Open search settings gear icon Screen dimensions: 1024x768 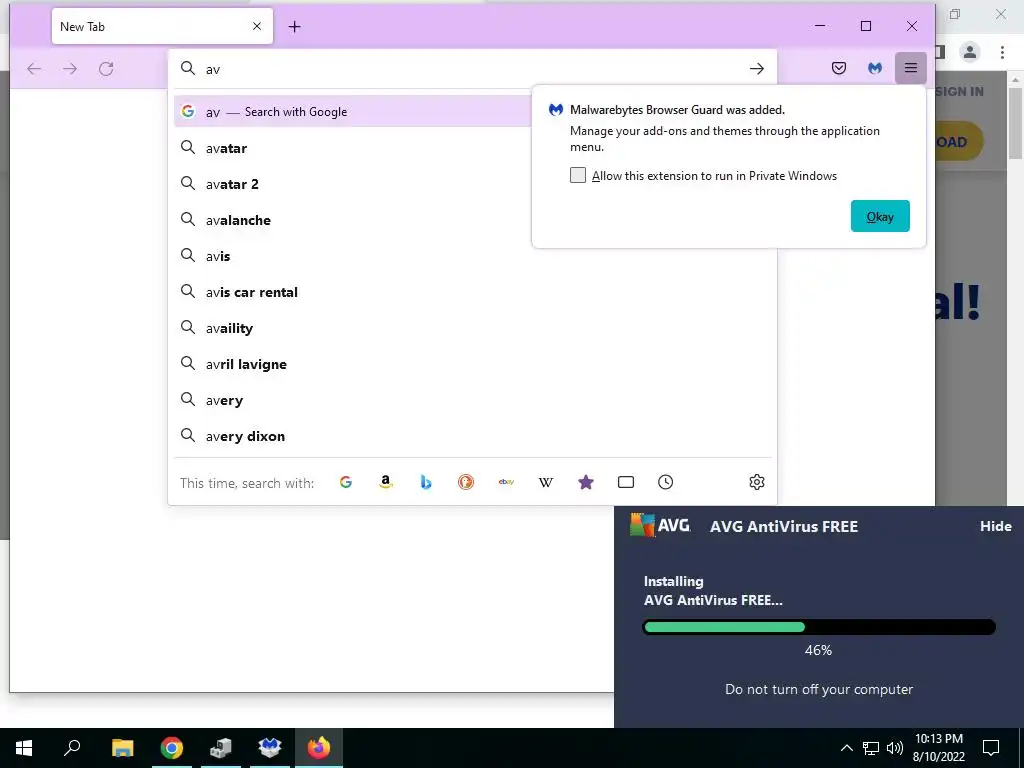point(757,482)
